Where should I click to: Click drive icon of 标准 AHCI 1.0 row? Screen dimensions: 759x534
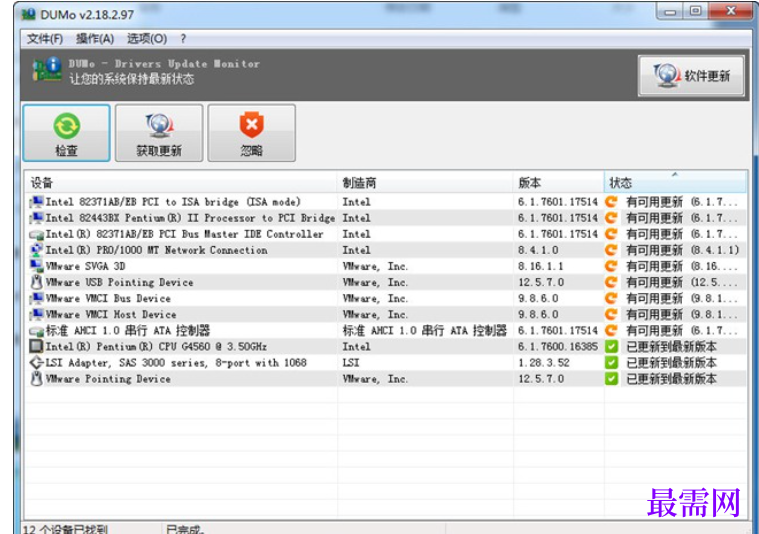36,331
